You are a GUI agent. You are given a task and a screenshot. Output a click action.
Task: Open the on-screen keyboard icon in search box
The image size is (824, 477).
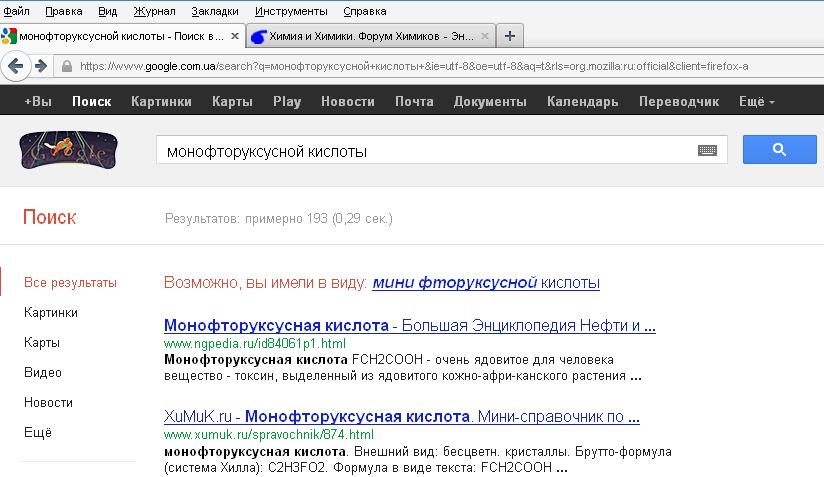click(707, 151)
